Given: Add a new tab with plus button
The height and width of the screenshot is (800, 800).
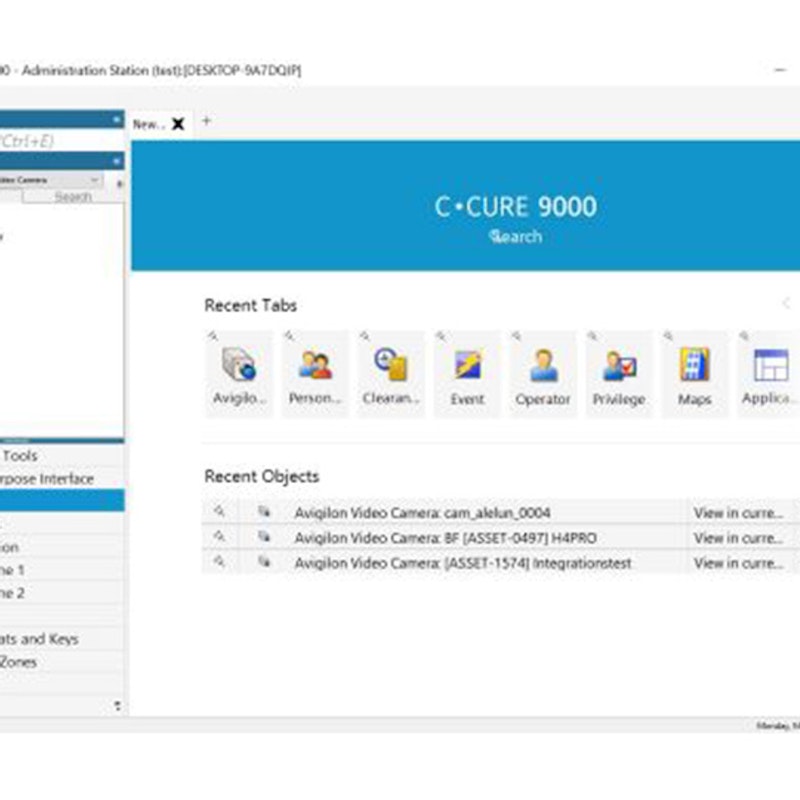Looking at the screenshot, I should pyautogui.click(x=207, y=121).
